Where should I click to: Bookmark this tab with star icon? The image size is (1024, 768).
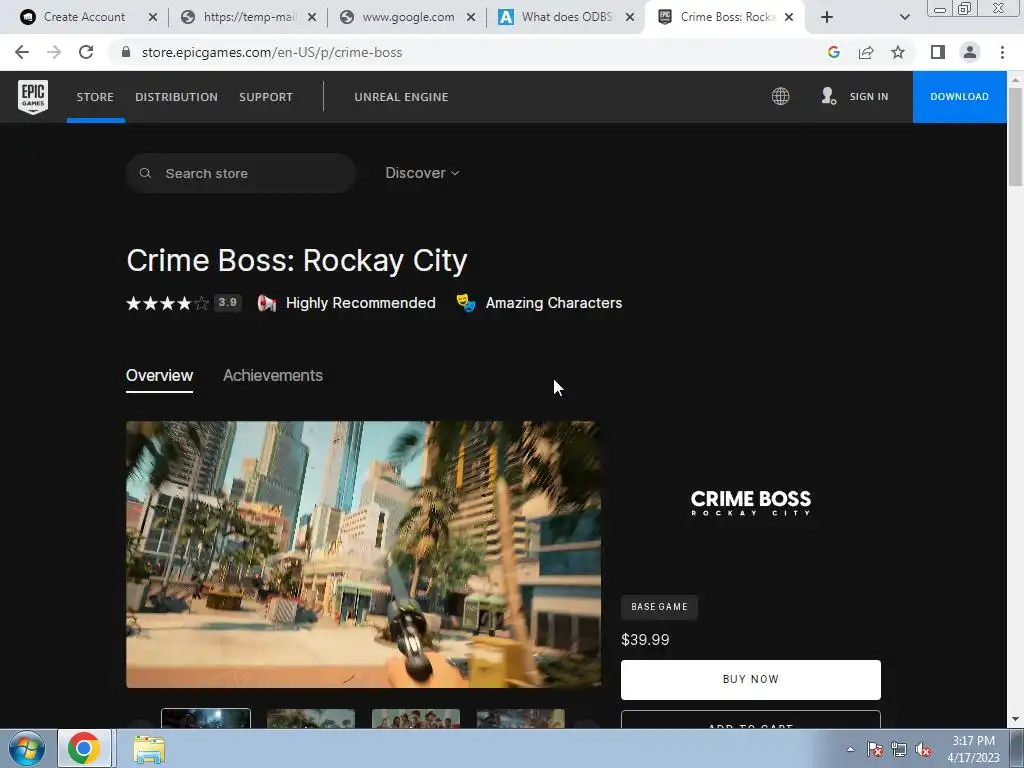point(898,52)
